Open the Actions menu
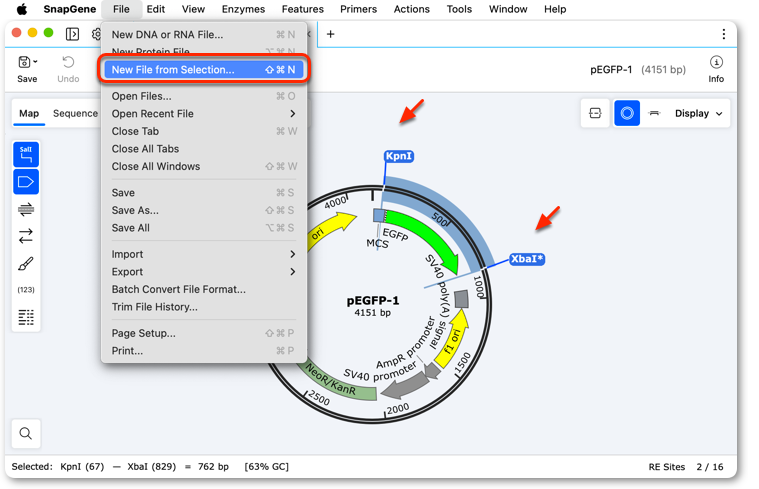 tap(412, 9)
